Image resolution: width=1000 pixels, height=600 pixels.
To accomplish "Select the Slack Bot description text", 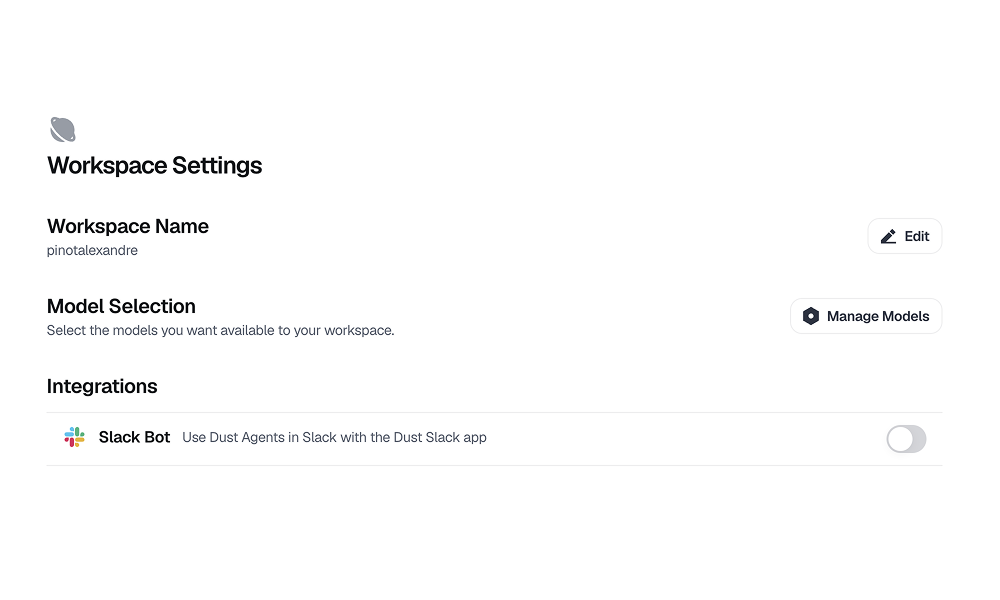I will 335,437.
